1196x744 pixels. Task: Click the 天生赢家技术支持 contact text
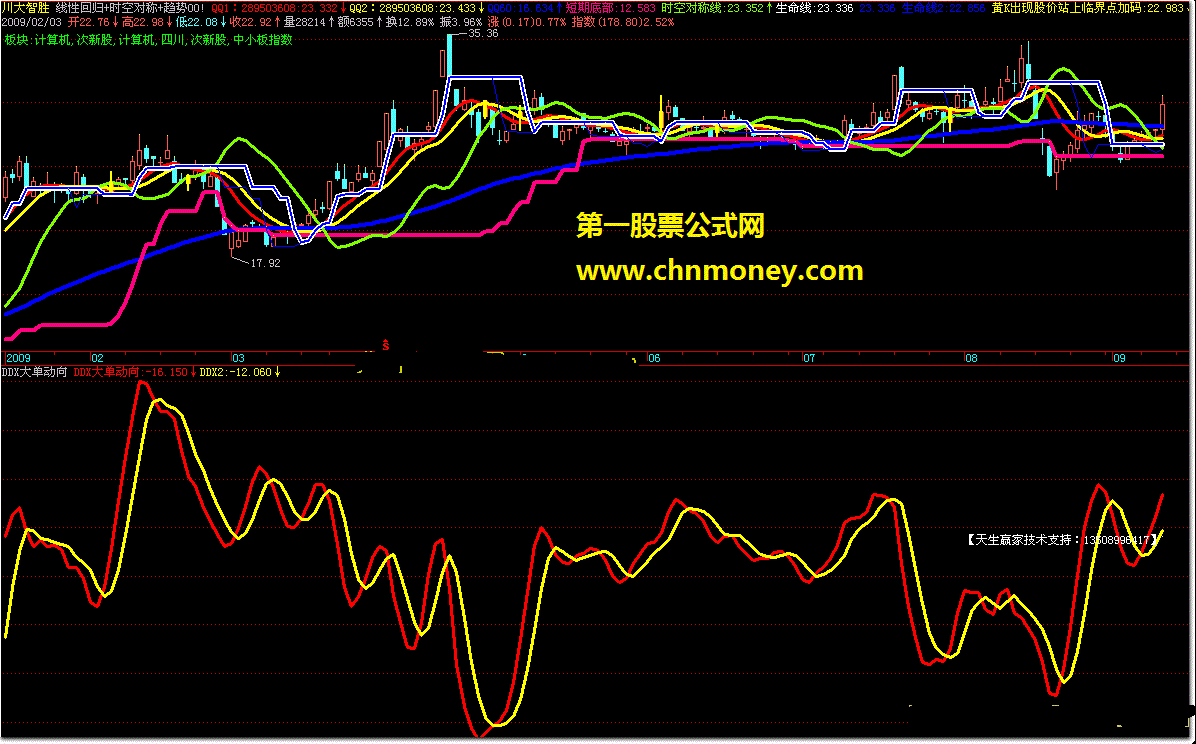coord(1063,540)
